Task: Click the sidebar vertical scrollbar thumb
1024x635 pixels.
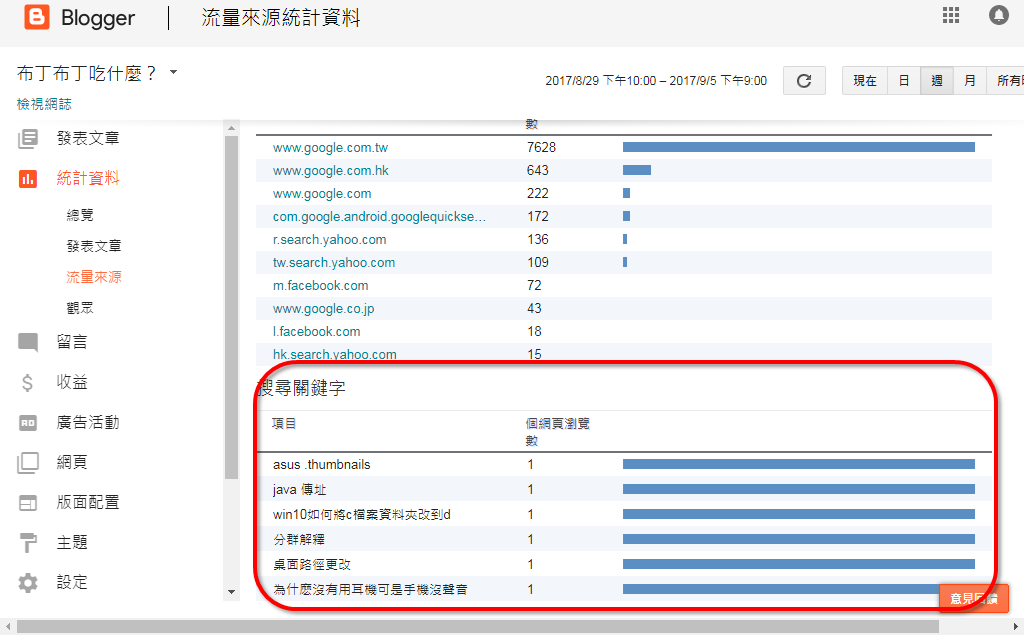Action: tap(231, 307)
